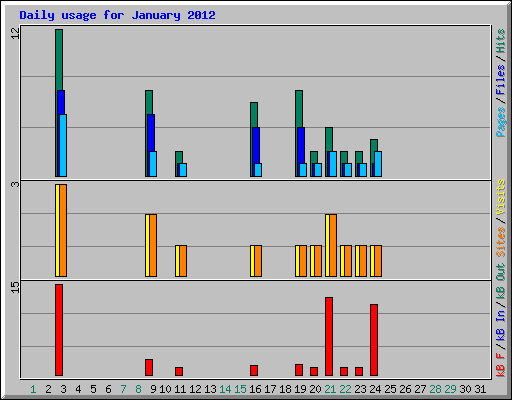Click the red kB F bar for day 21
Image resolution: width=512 pixels, height=400 pixels.
pos(329,336)
